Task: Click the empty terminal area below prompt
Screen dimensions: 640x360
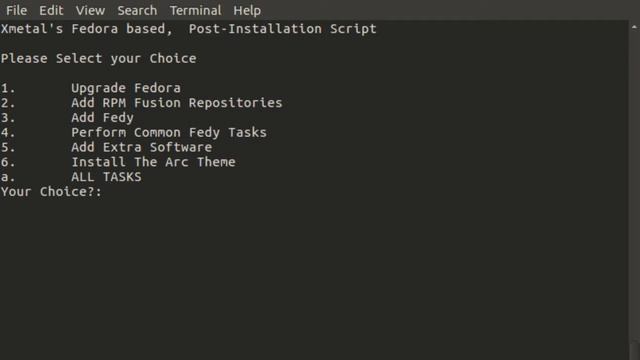Action: [x=314, y=278]
